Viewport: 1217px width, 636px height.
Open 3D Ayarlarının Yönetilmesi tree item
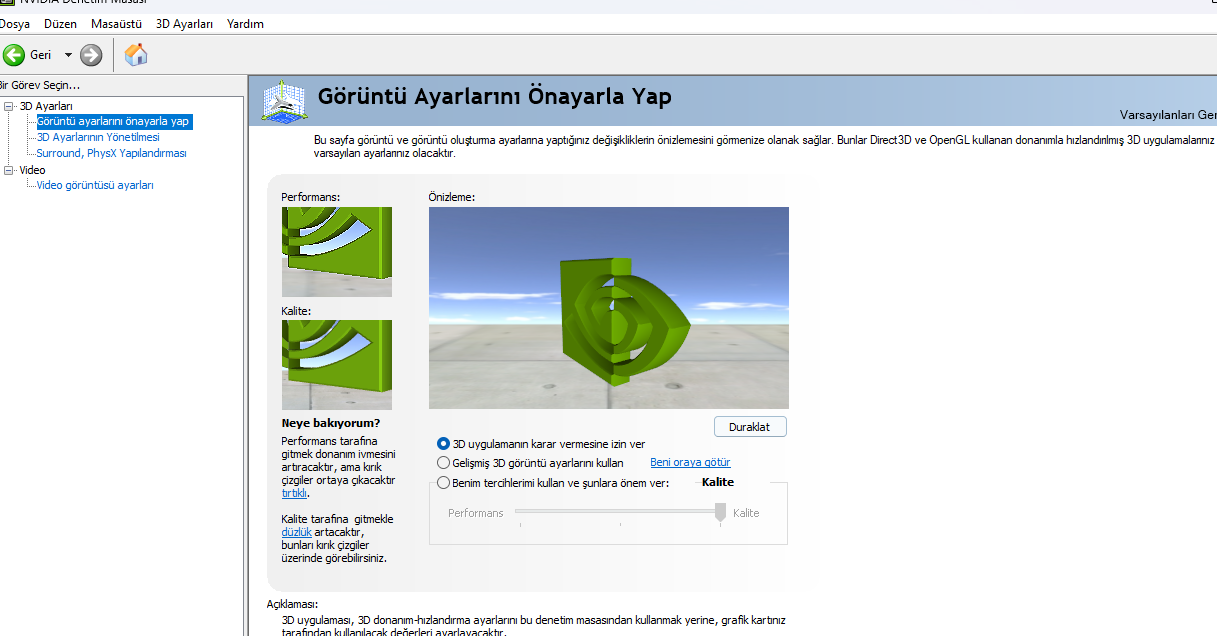coord(98,137)
